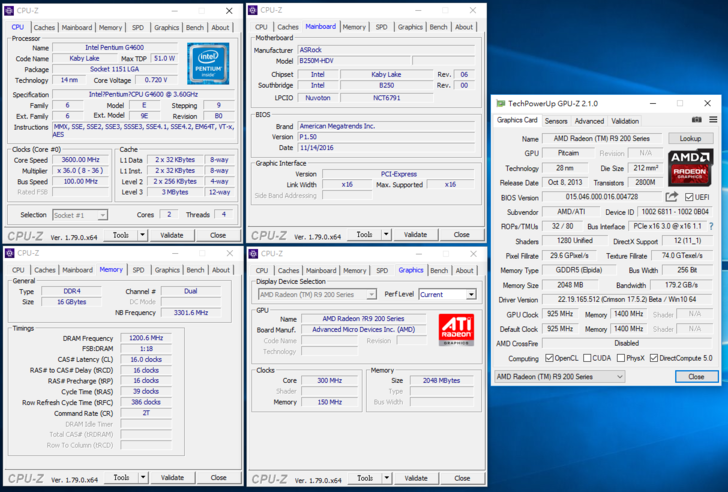The width and height of the screenshot is (728, 492).
Task: Click Validate in the Mainboard window
Action: 415,235
